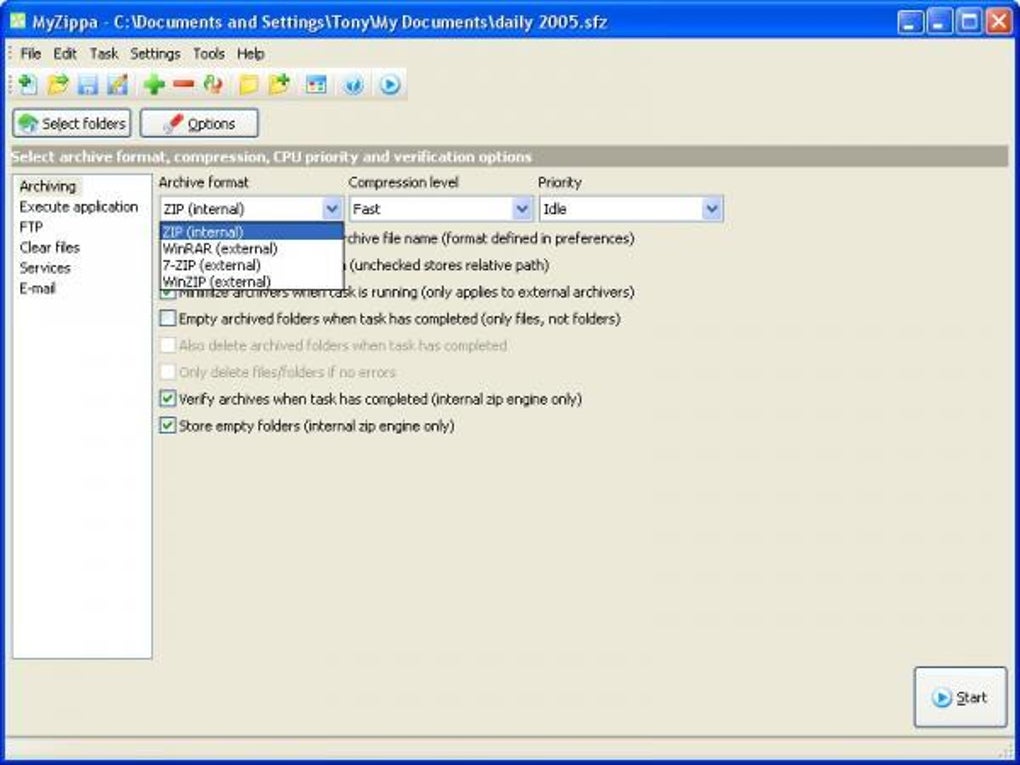This screenshot has height=765, width=1020.
Task: Click the New task document icon
Action: coord(27,85)
